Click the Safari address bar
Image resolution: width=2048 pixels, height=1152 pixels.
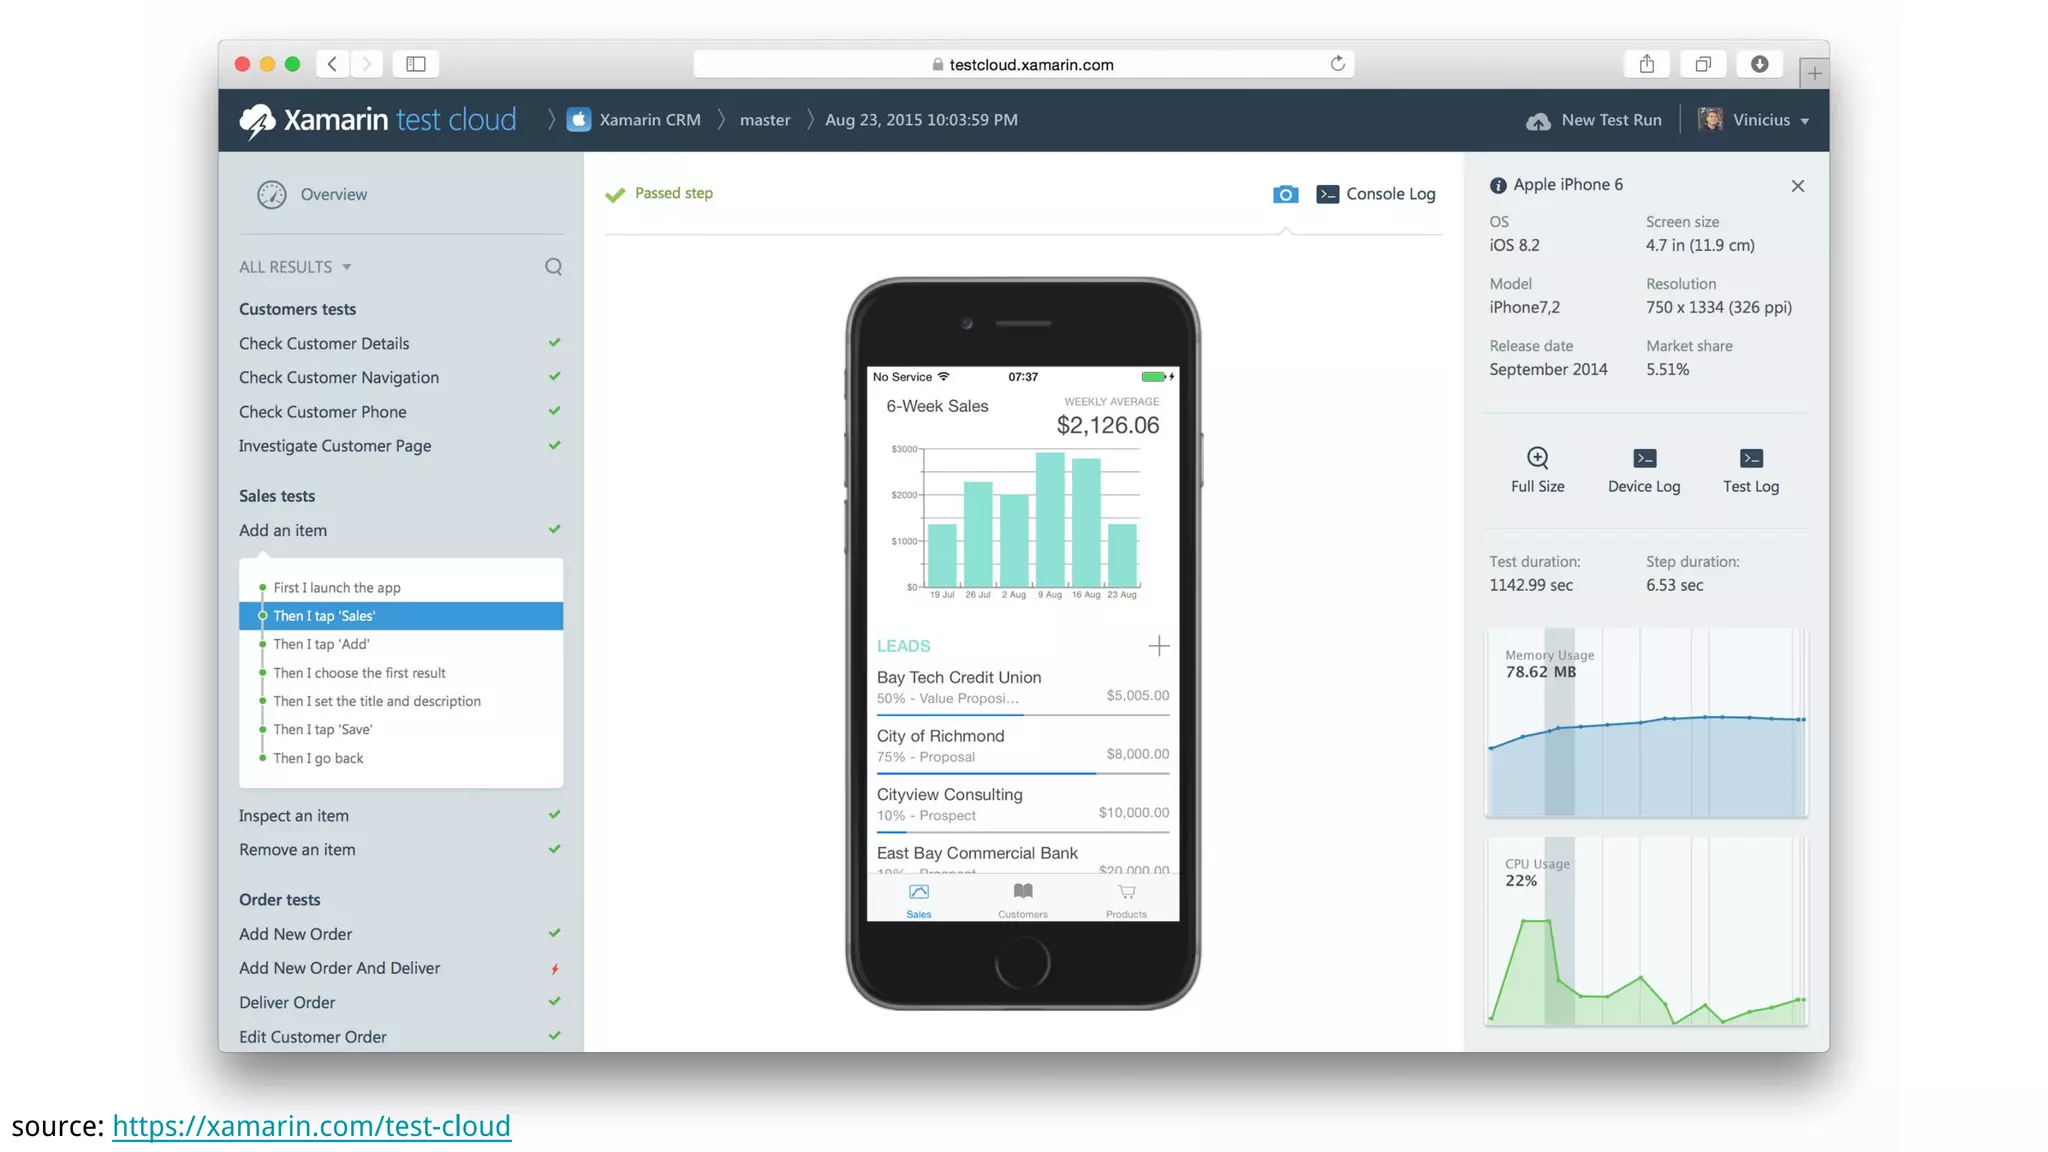[x=1023, y=64]
